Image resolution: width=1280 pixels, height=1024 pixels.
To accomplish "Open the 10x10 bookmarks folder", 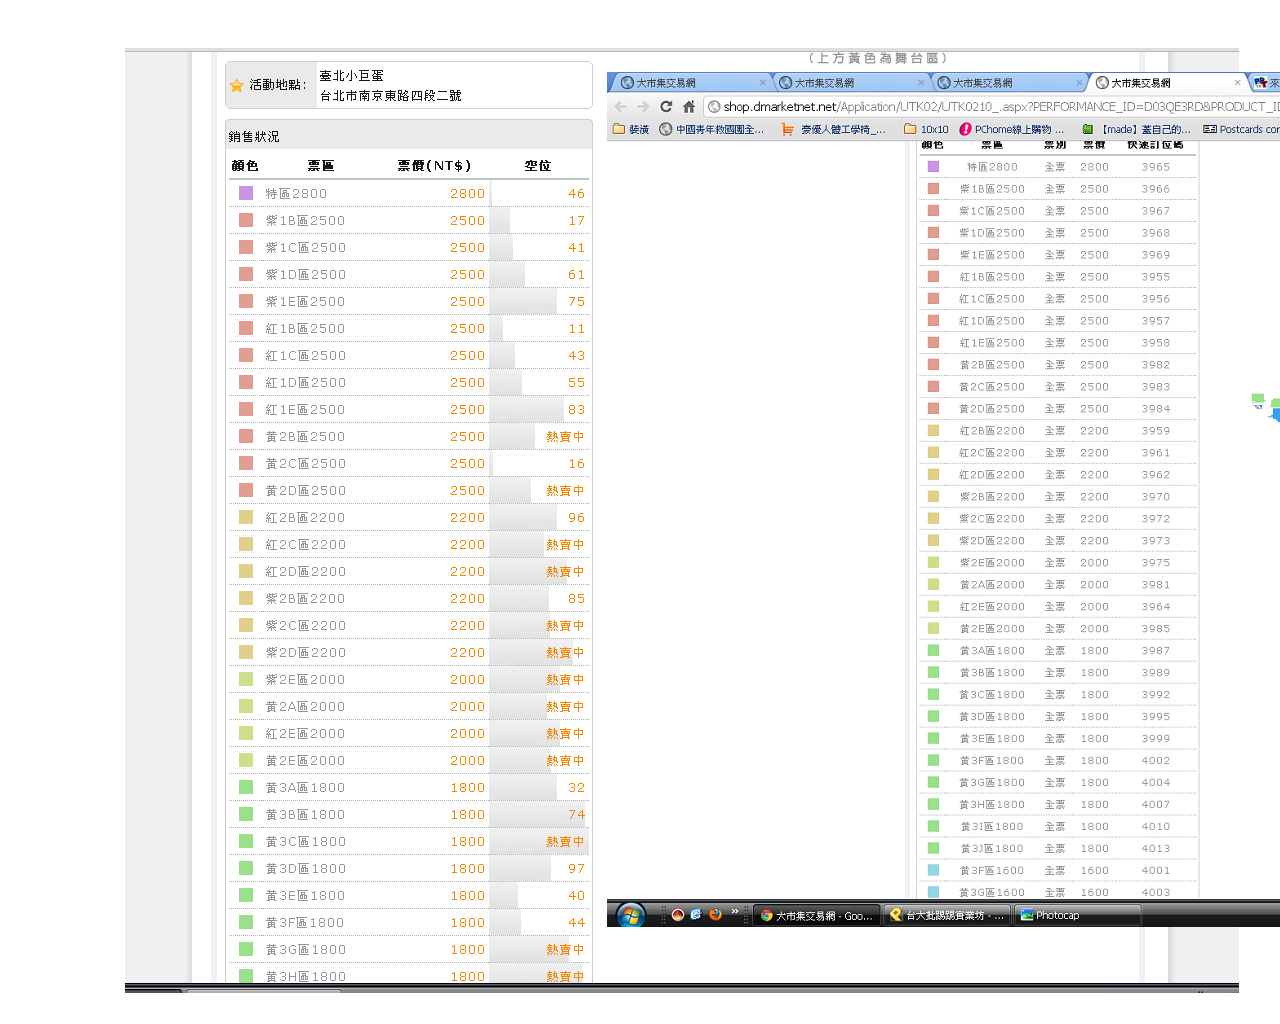I will pyautogui.click(x=926, y=130).
